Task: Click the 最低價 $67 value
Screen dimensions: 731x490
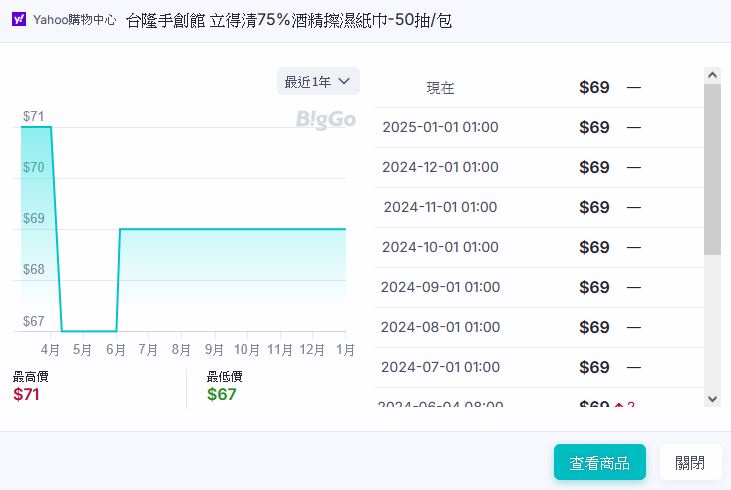Action: [221, 394]
